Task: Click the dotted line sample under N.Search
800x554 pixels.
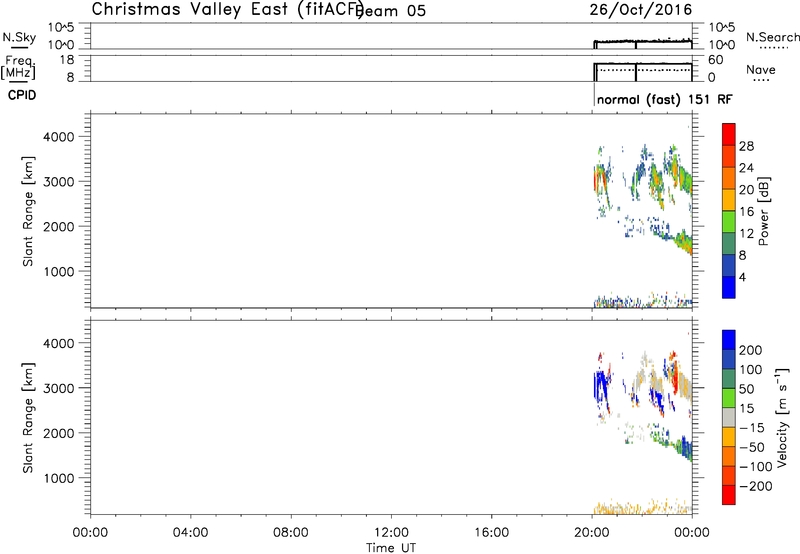Action: [x=774, y=48]
